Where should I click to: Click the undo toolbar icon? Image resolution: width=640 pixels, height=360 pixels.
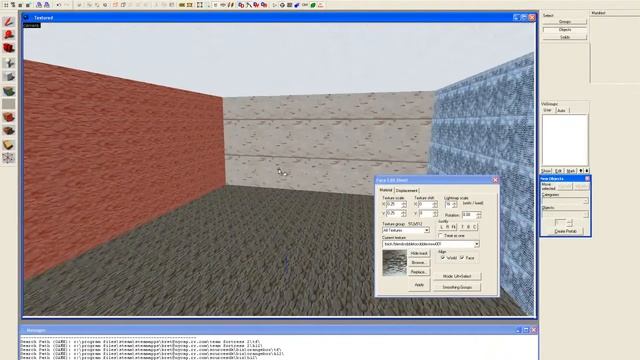[x=58, y=5]
